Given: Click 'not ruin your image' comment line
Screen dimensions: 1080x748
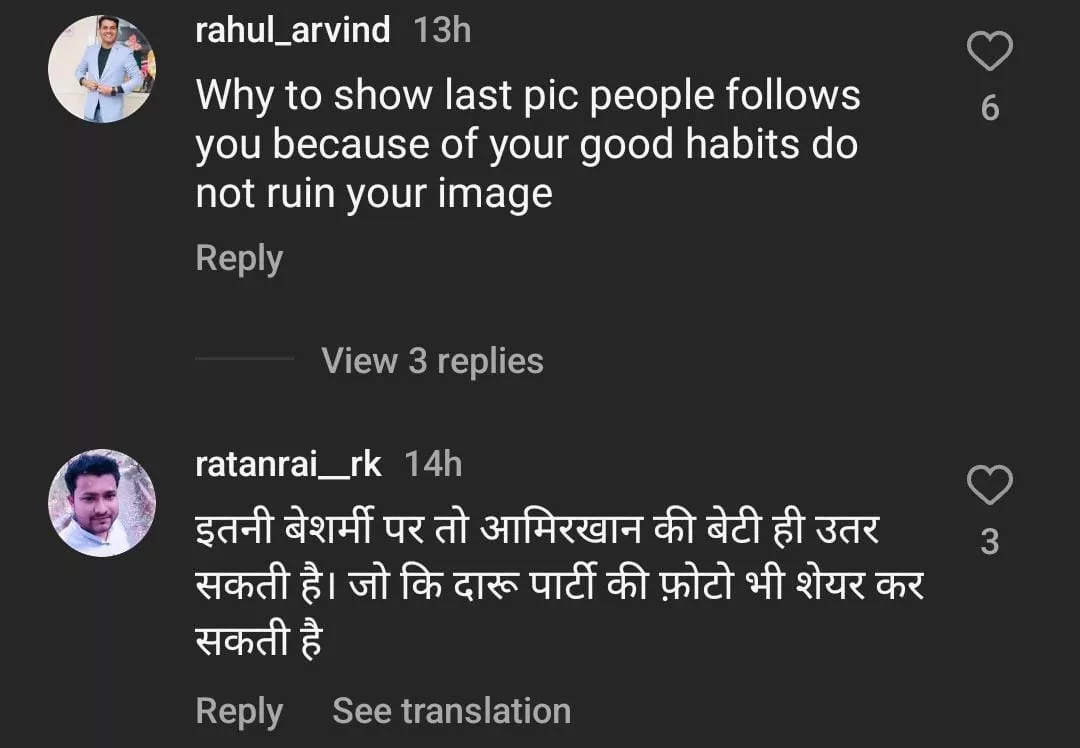Looking at the screenshot, I should point(374,193).
